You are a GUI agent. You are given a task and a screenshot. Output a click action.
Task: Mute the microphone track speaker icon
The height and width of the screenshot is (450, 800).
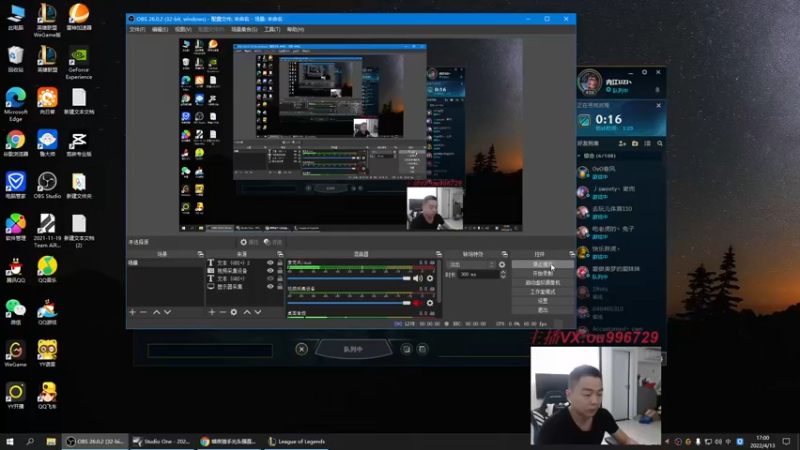(418, 278)
